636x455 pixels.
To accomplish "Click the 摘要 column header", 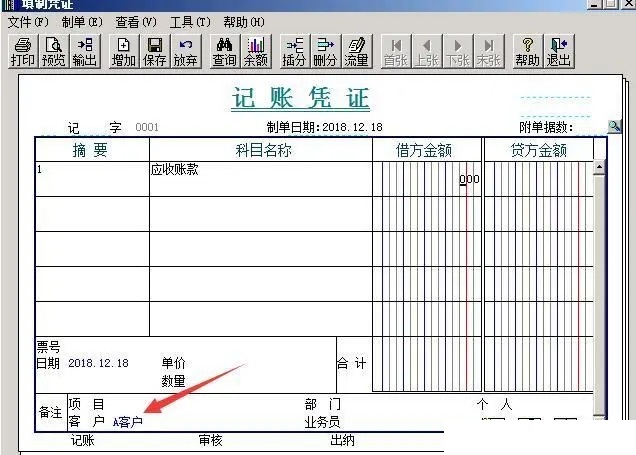I will [90, 150].
